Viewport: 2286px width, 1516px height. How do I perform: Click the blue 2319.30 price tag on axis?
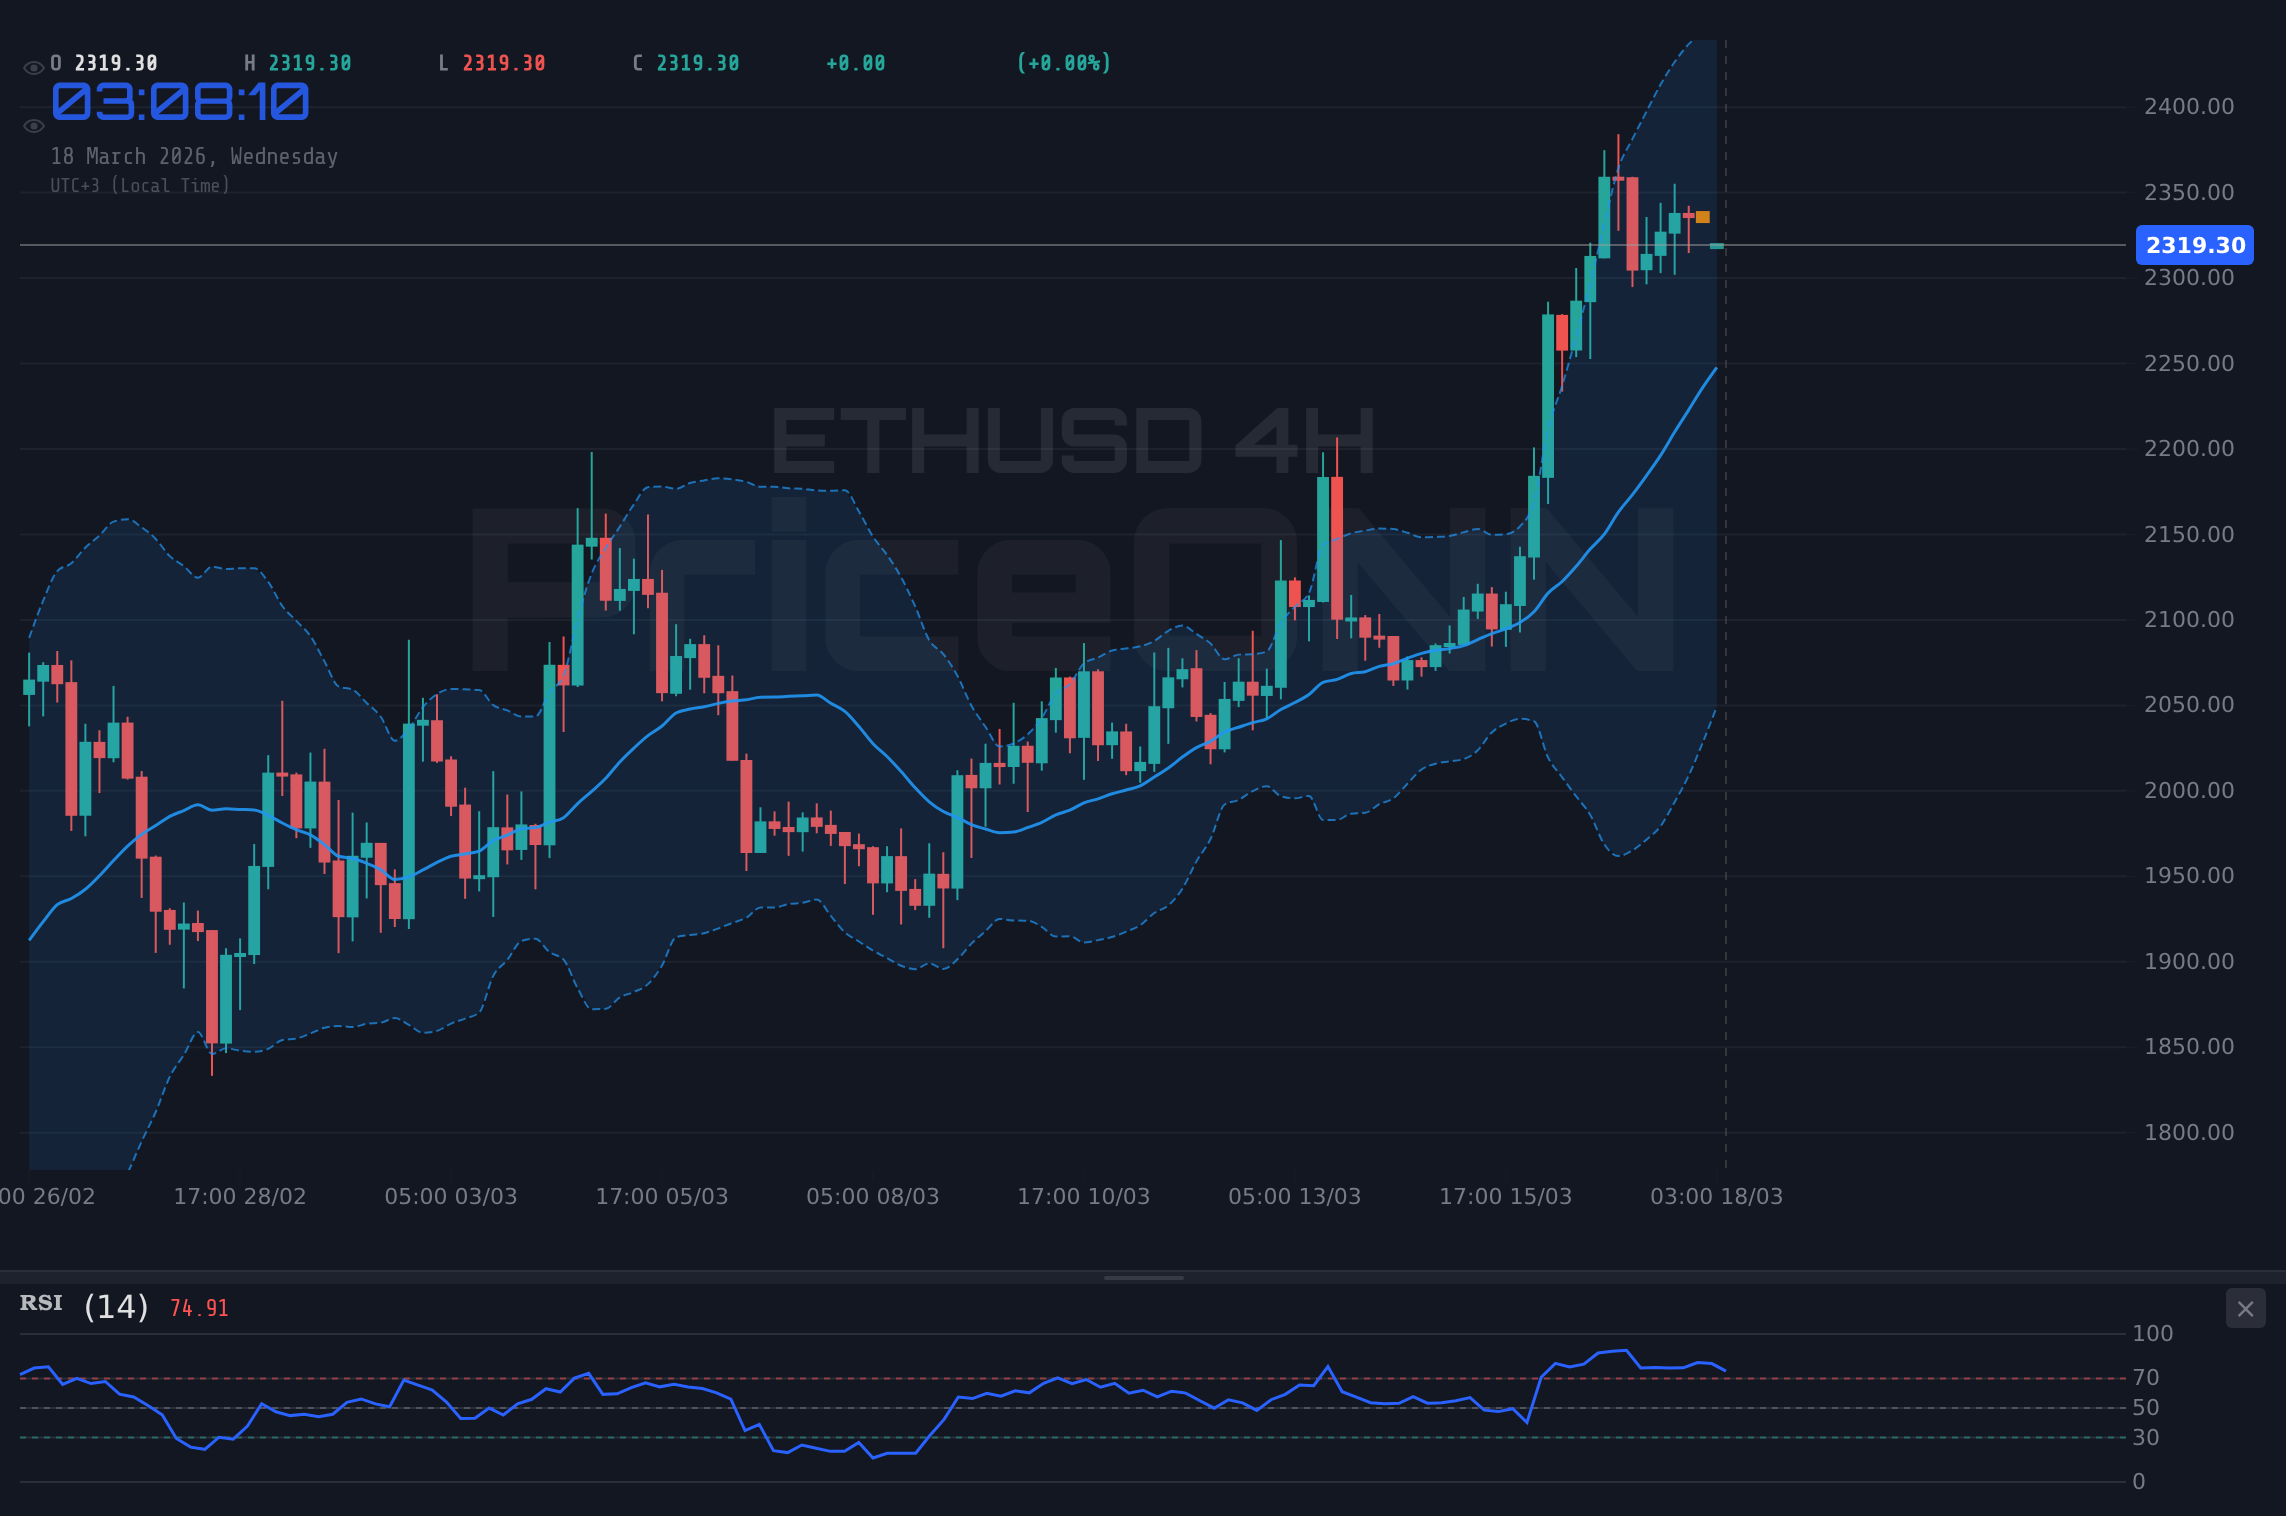pyautogui.click(x=2194, y=245)
